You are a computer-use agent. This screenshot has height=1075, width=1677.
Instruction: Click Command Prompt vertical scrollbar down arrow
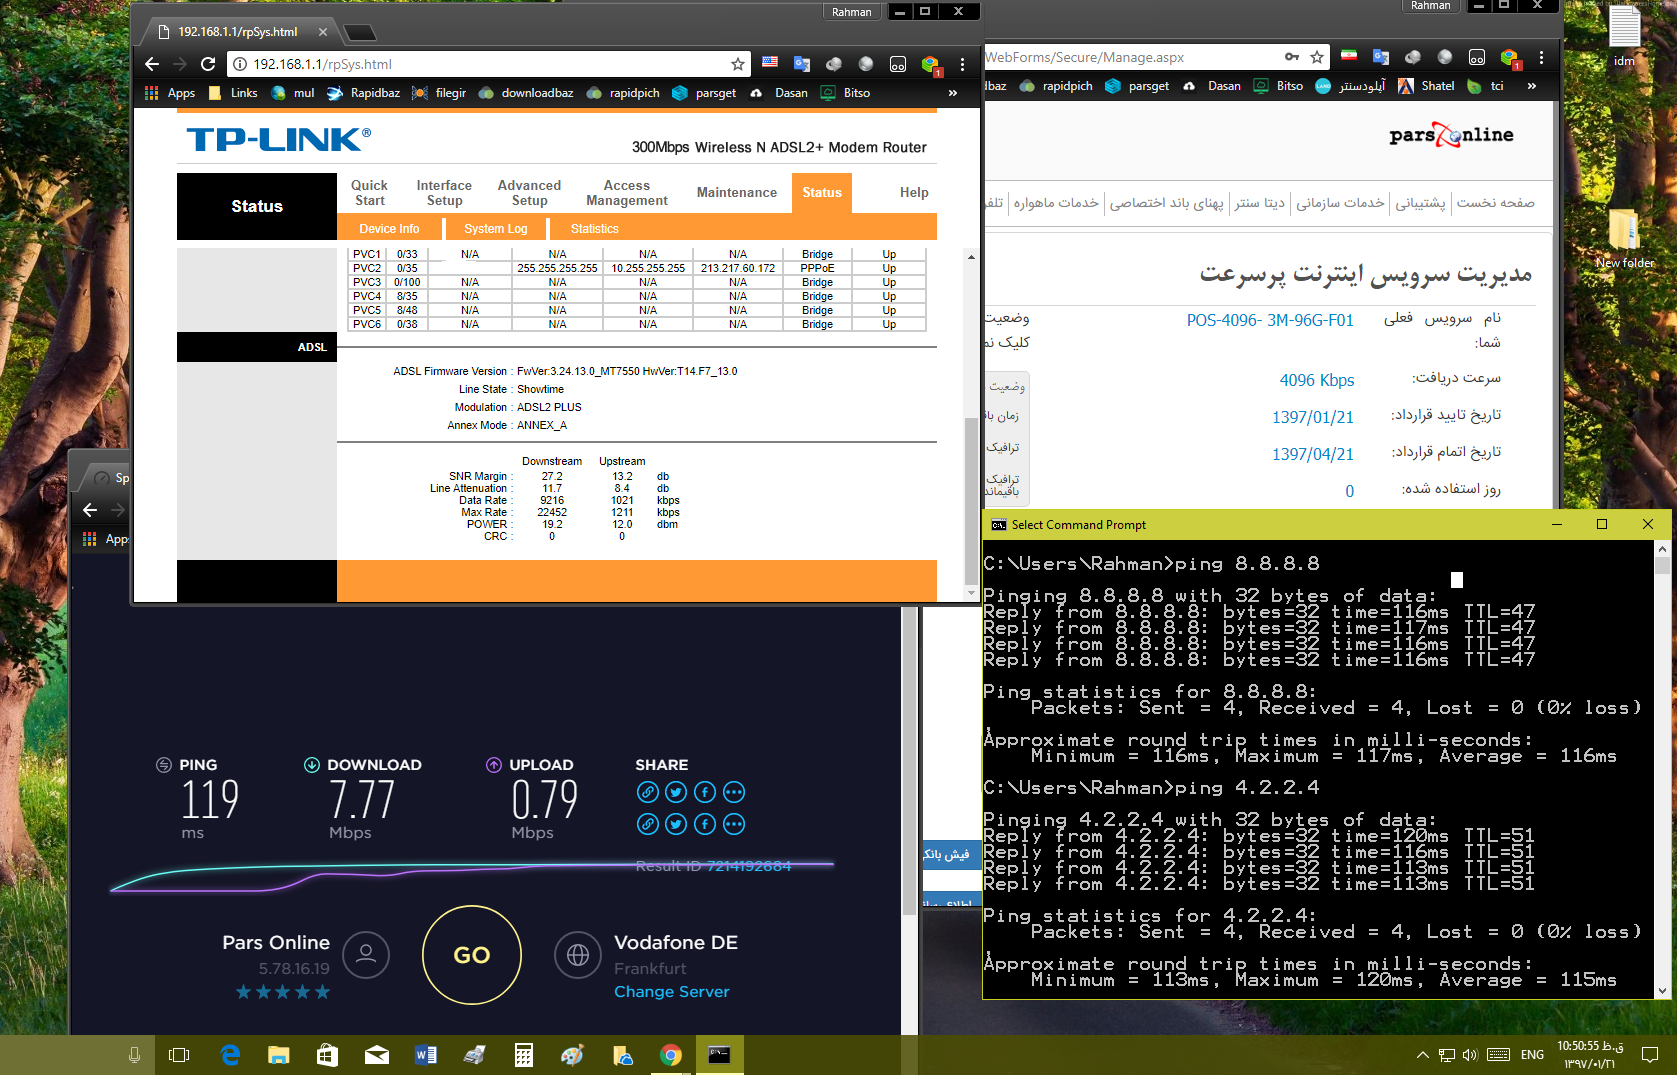[1662, 991]
